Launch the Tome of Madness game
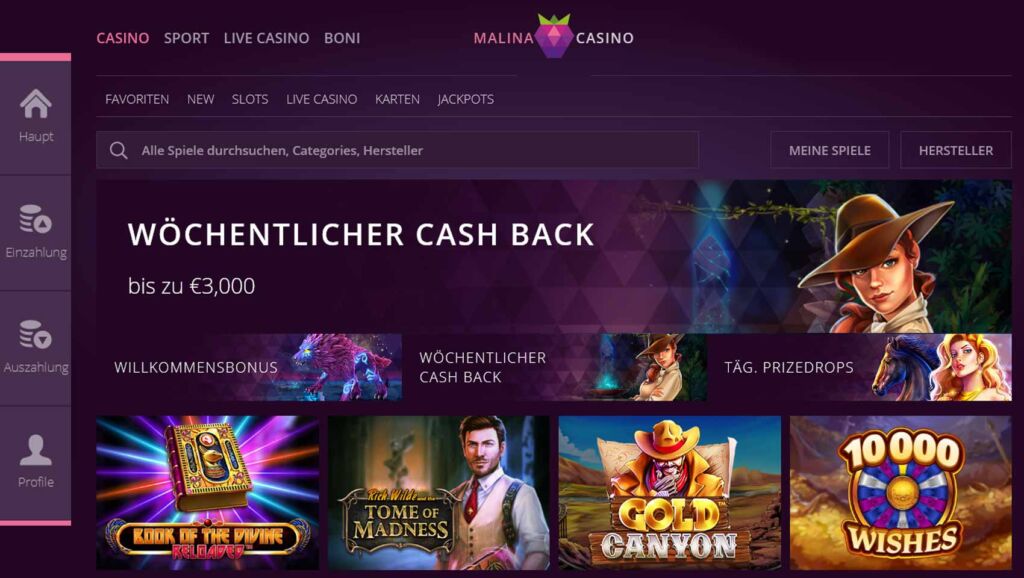The image size is (1024, 578). [439, 492]
